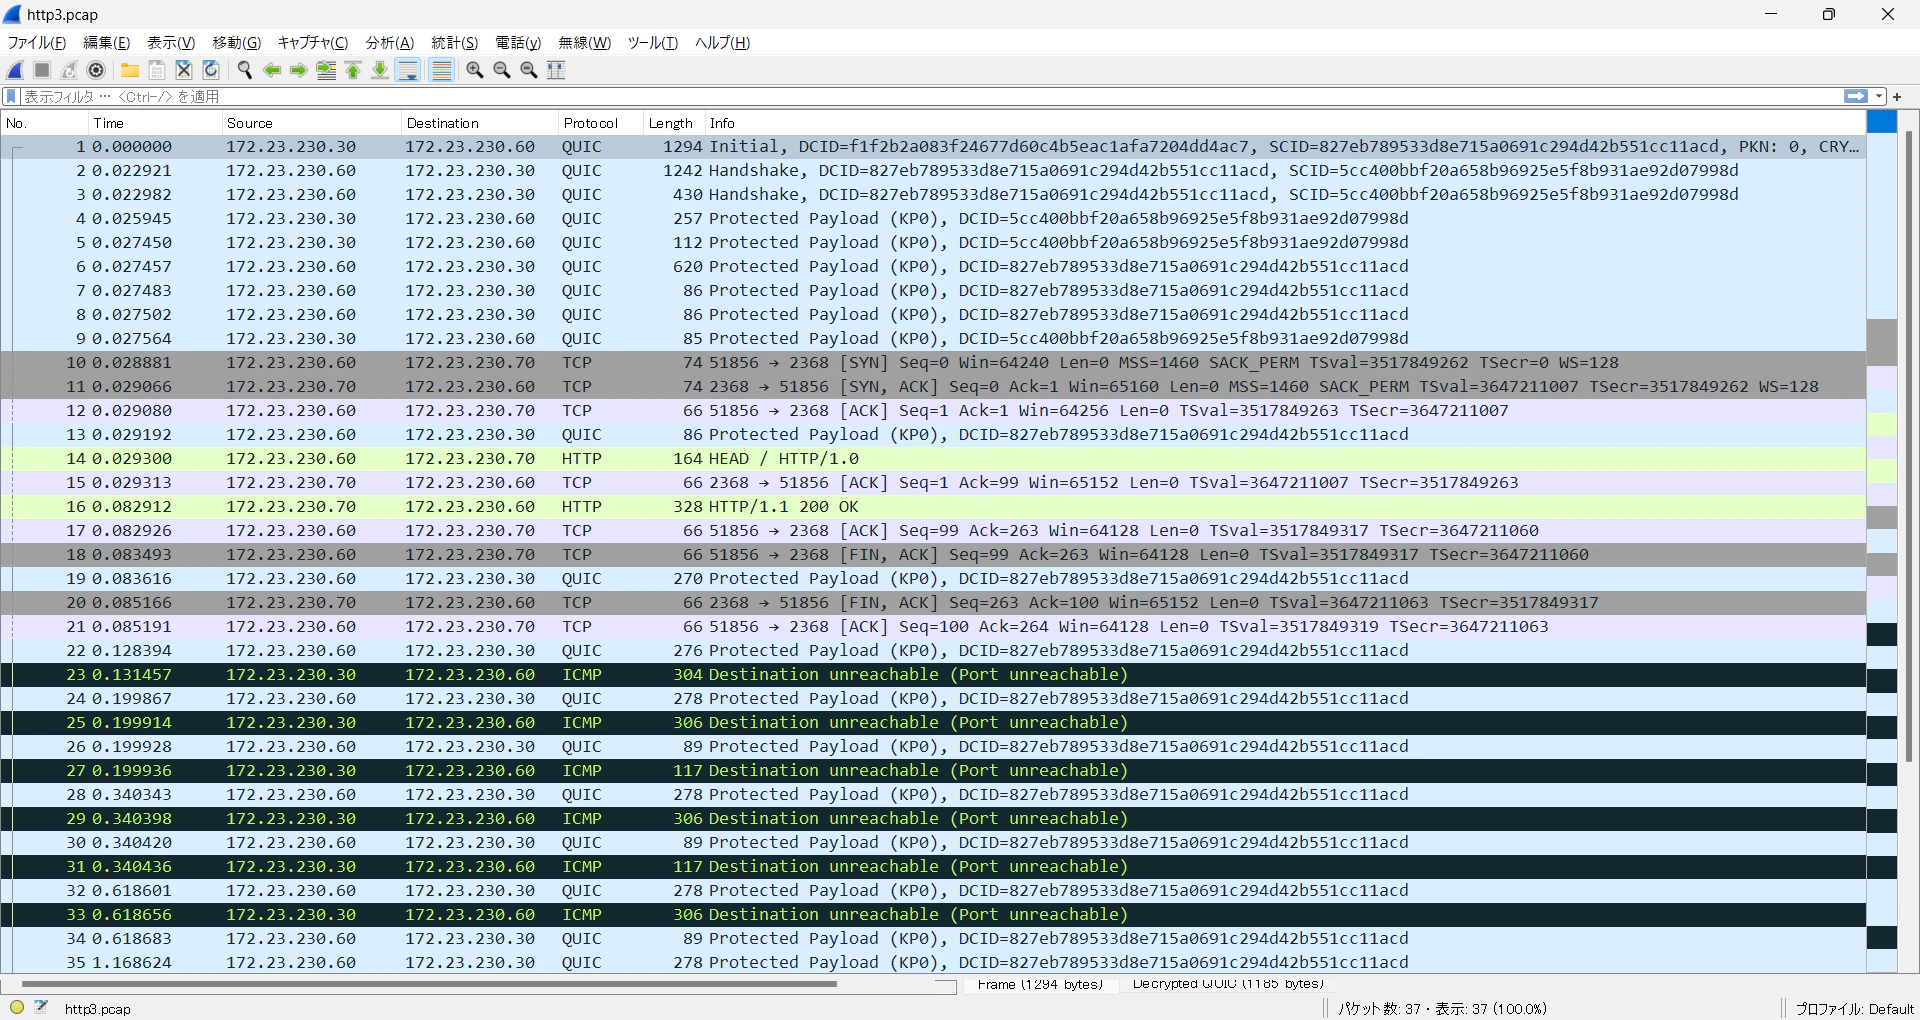Stop the running packet capture
Image resolution: width=1920 pixels, height=1020 pixels.
click(42, 70)
